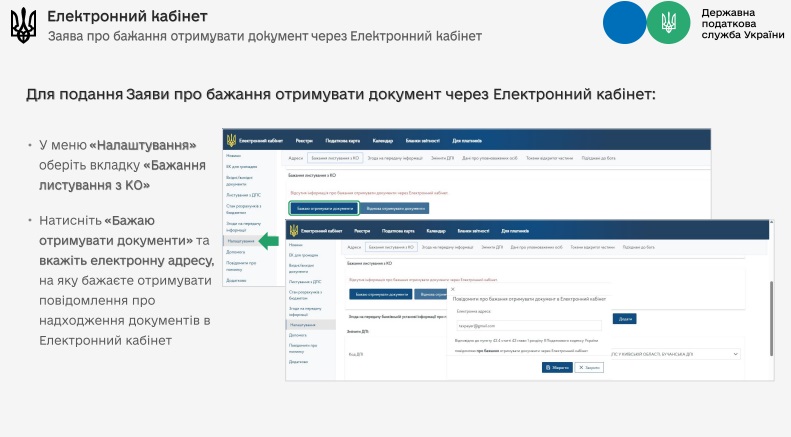The height and width of the screenshot is (437, 791).
Task: Expand the Код ДПІ dropdown list
Action: (737, 353)
